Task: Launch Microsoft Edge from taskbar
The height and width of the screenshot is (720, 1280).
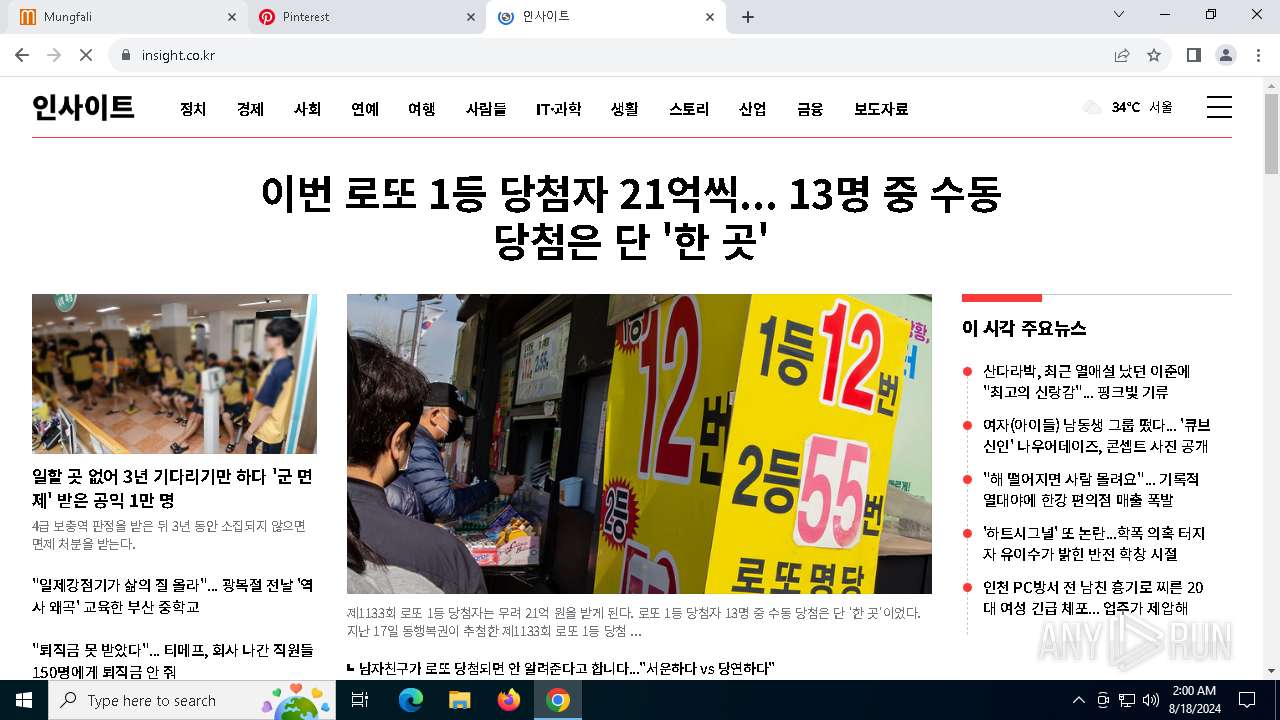Action: [411, 700]
